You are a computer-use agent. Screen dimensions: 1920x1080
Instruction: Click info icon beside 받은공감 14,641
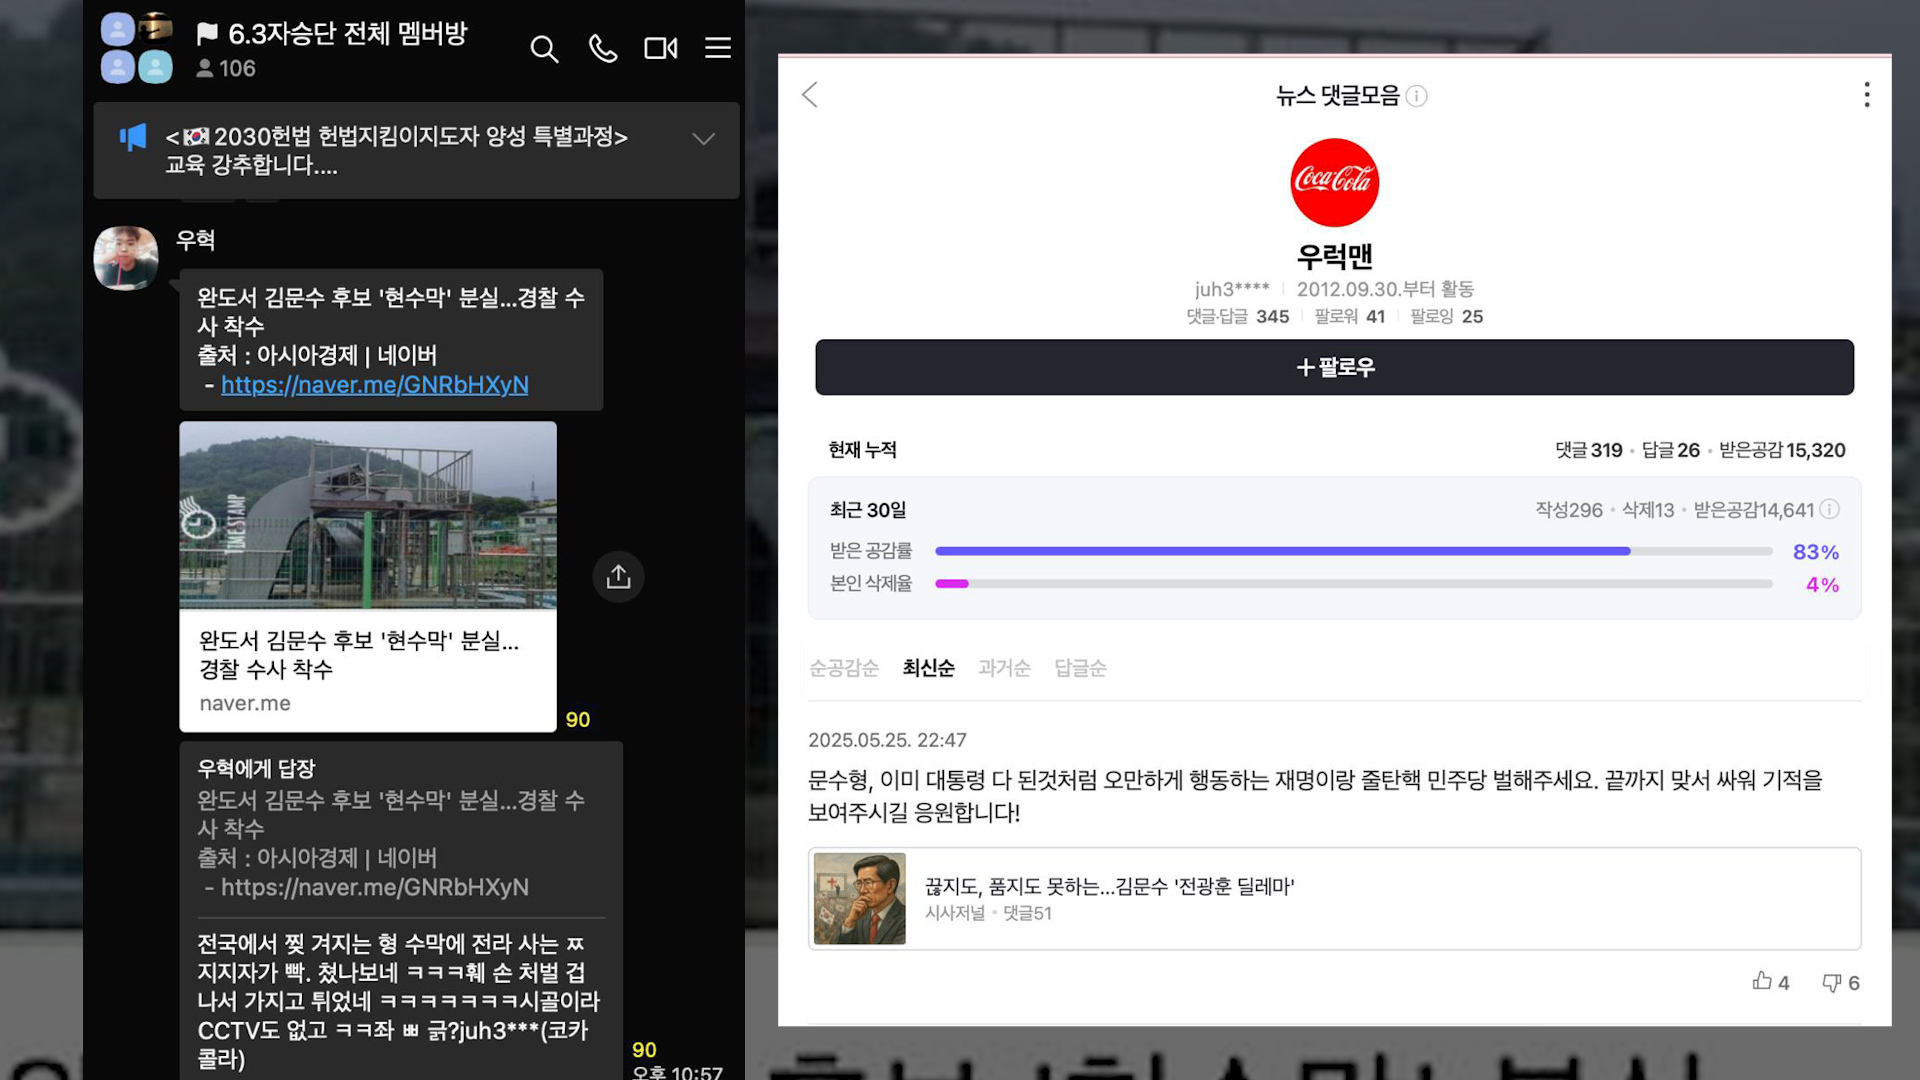click(1829, 509)
